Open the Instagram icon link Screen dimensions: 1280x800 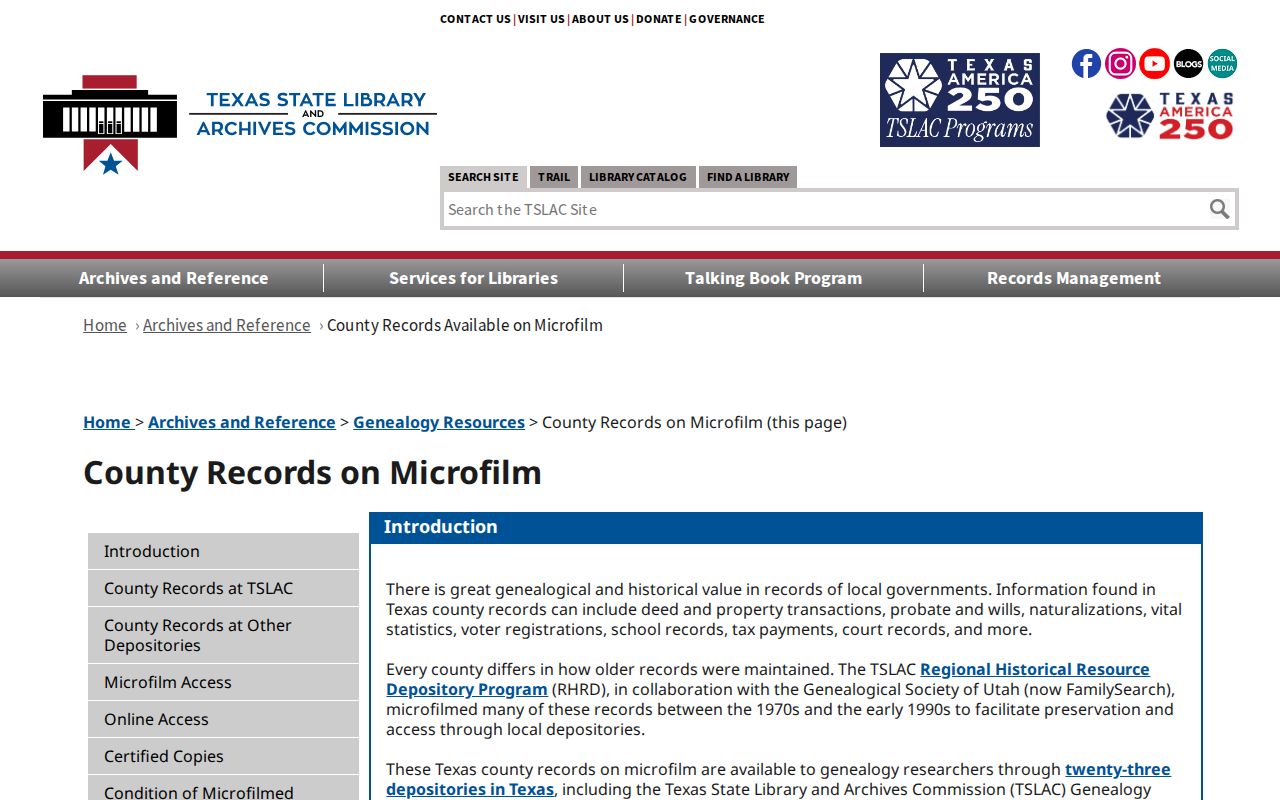1120,64
